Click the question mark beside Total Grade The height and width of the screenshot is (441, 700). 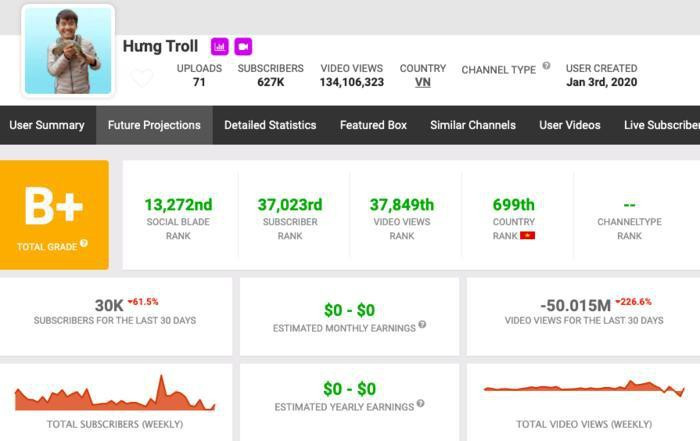coord(84,243)
